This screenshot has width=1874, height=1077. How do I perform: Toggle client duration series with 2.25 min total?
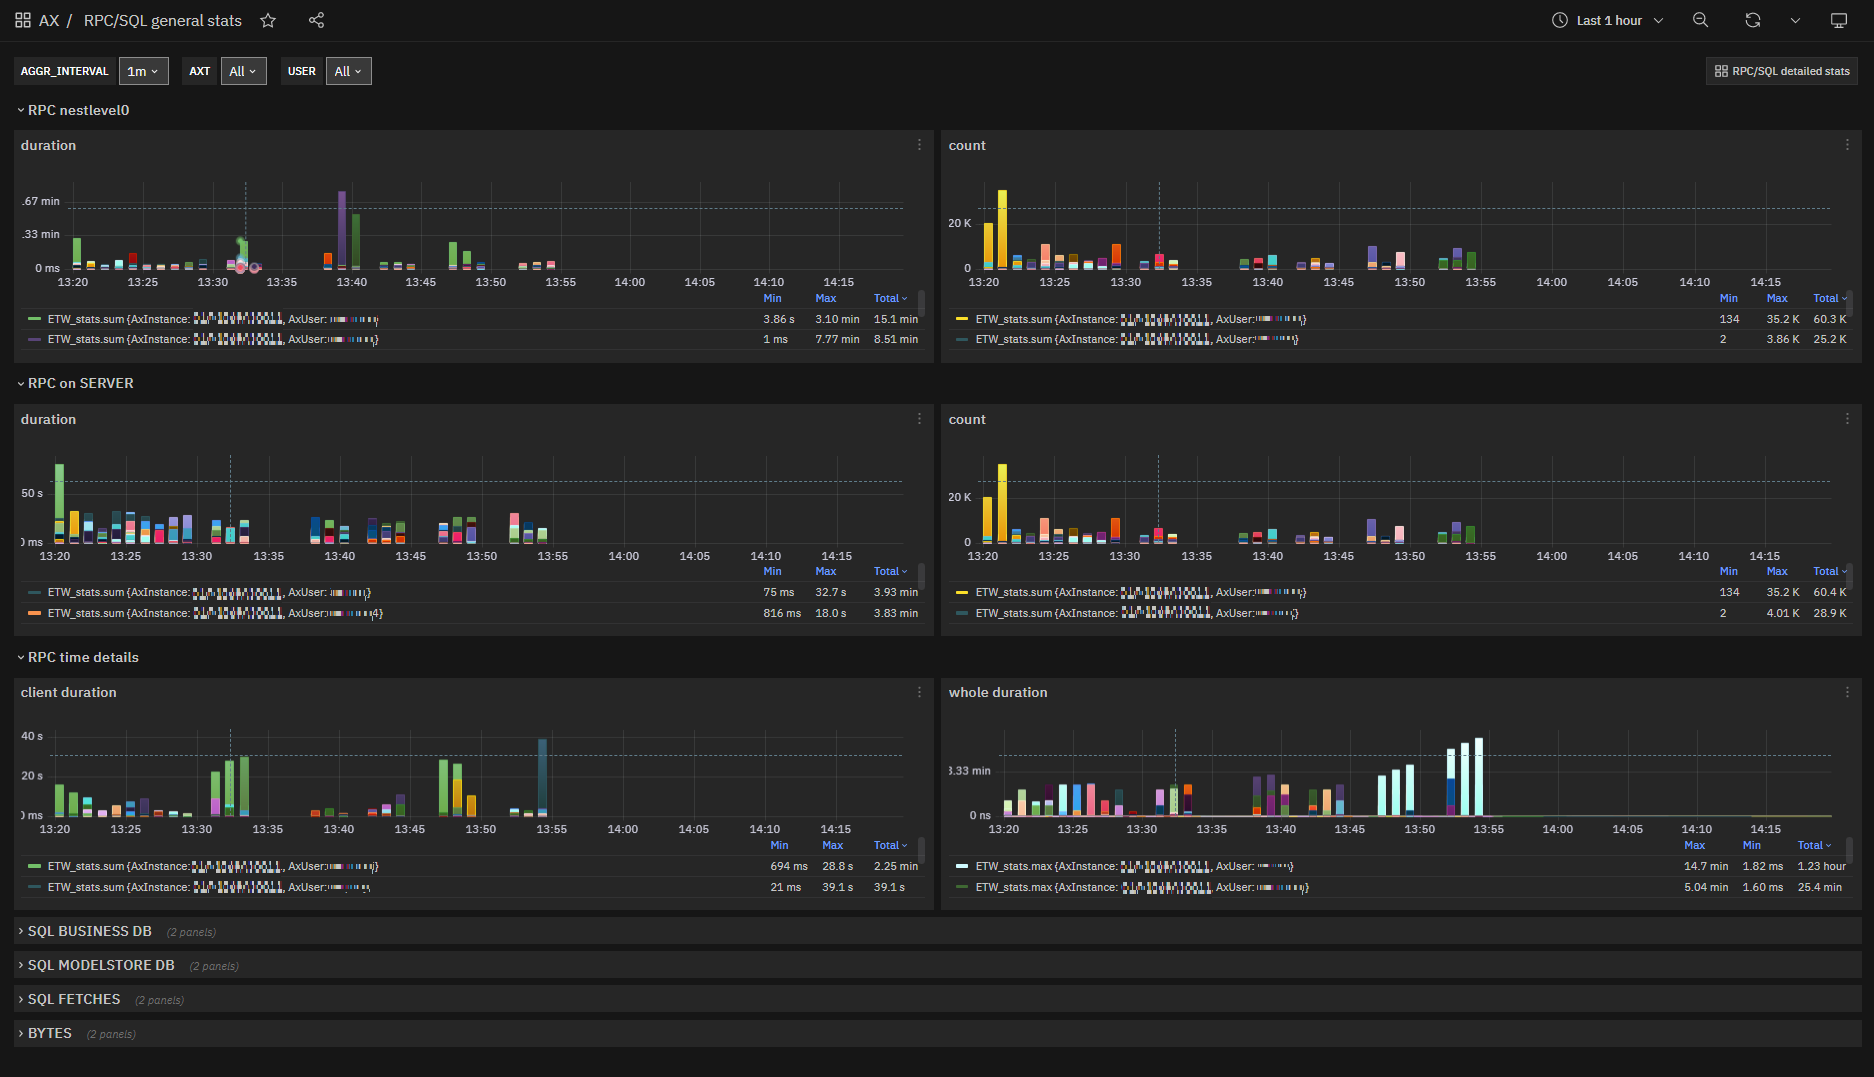[212, 866]
